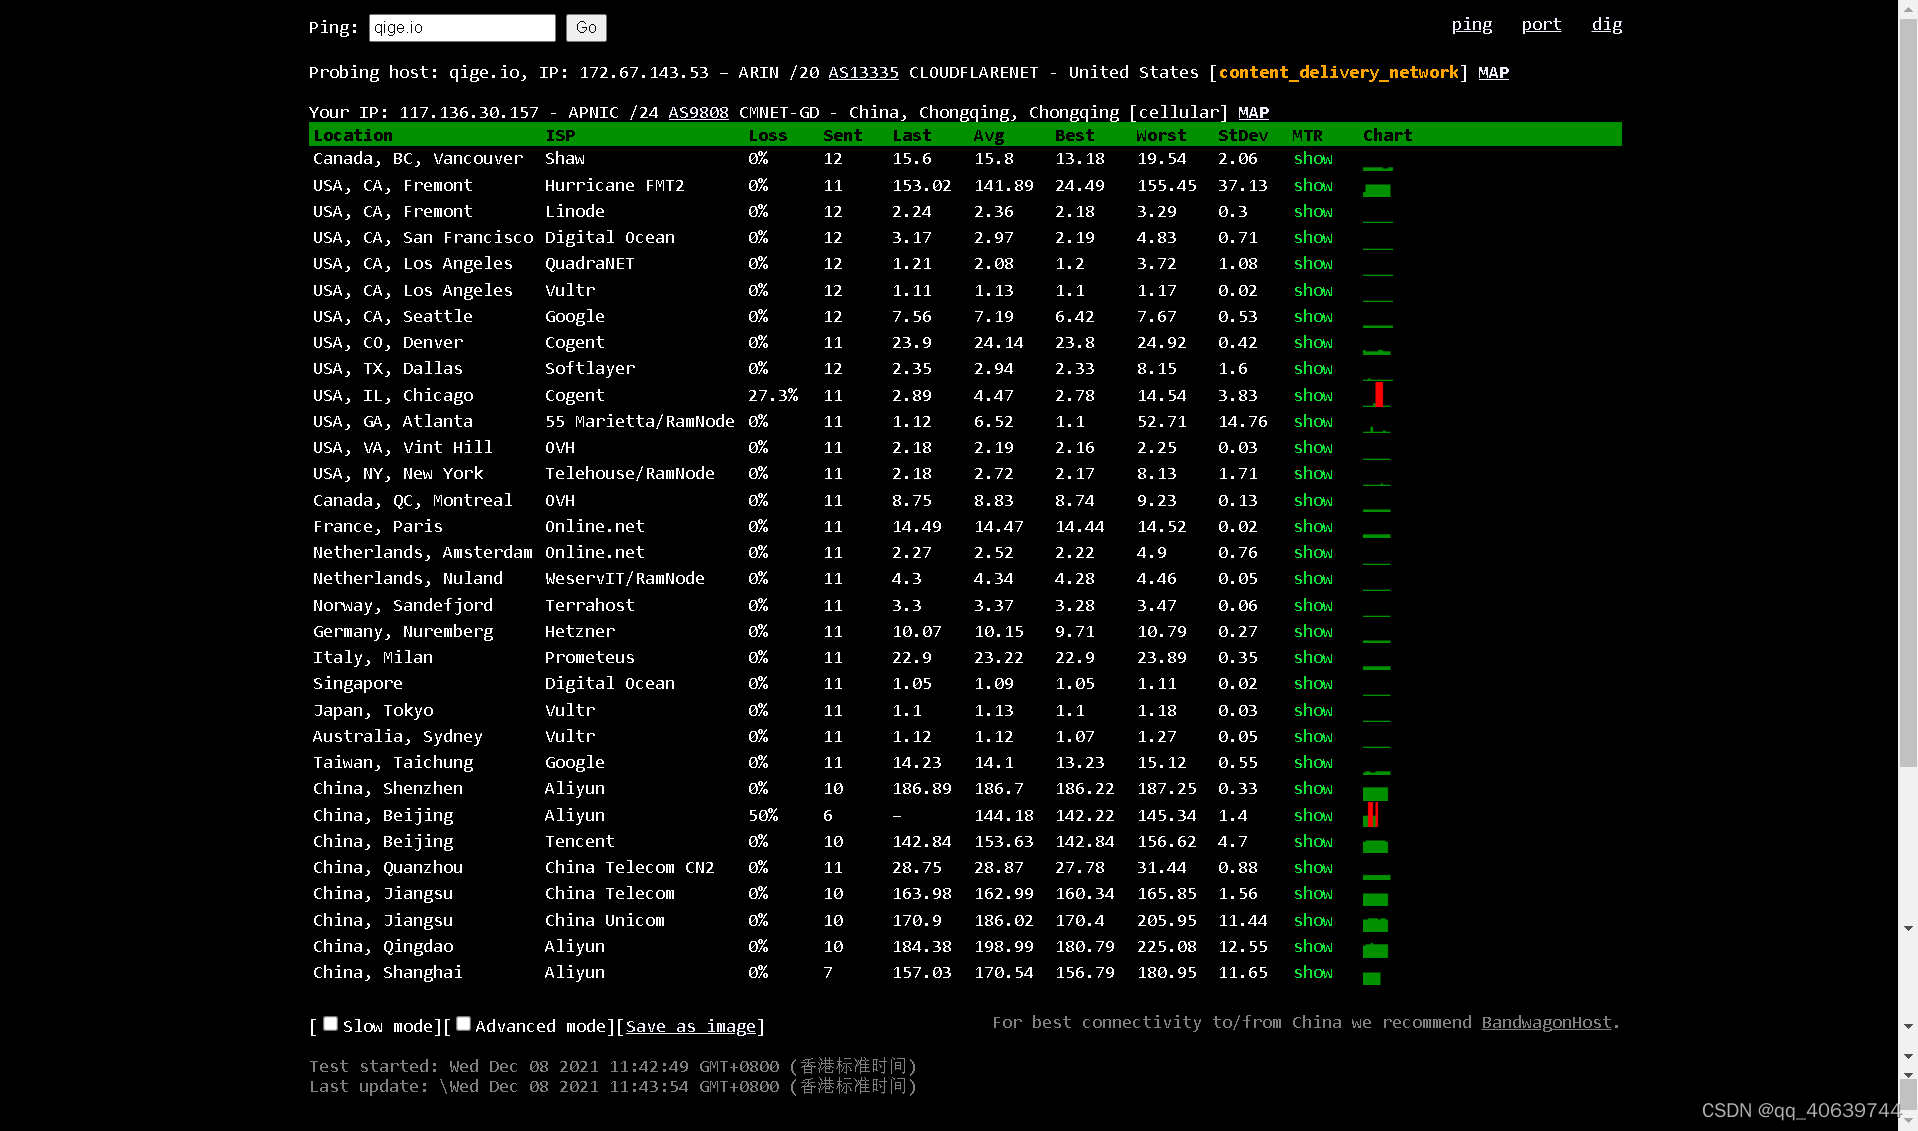Image resolution: width=1918 pixels, height=1131 pixels.
Task: Show MTR for Fremont Linode row
Action: [x=1313, y=211]
